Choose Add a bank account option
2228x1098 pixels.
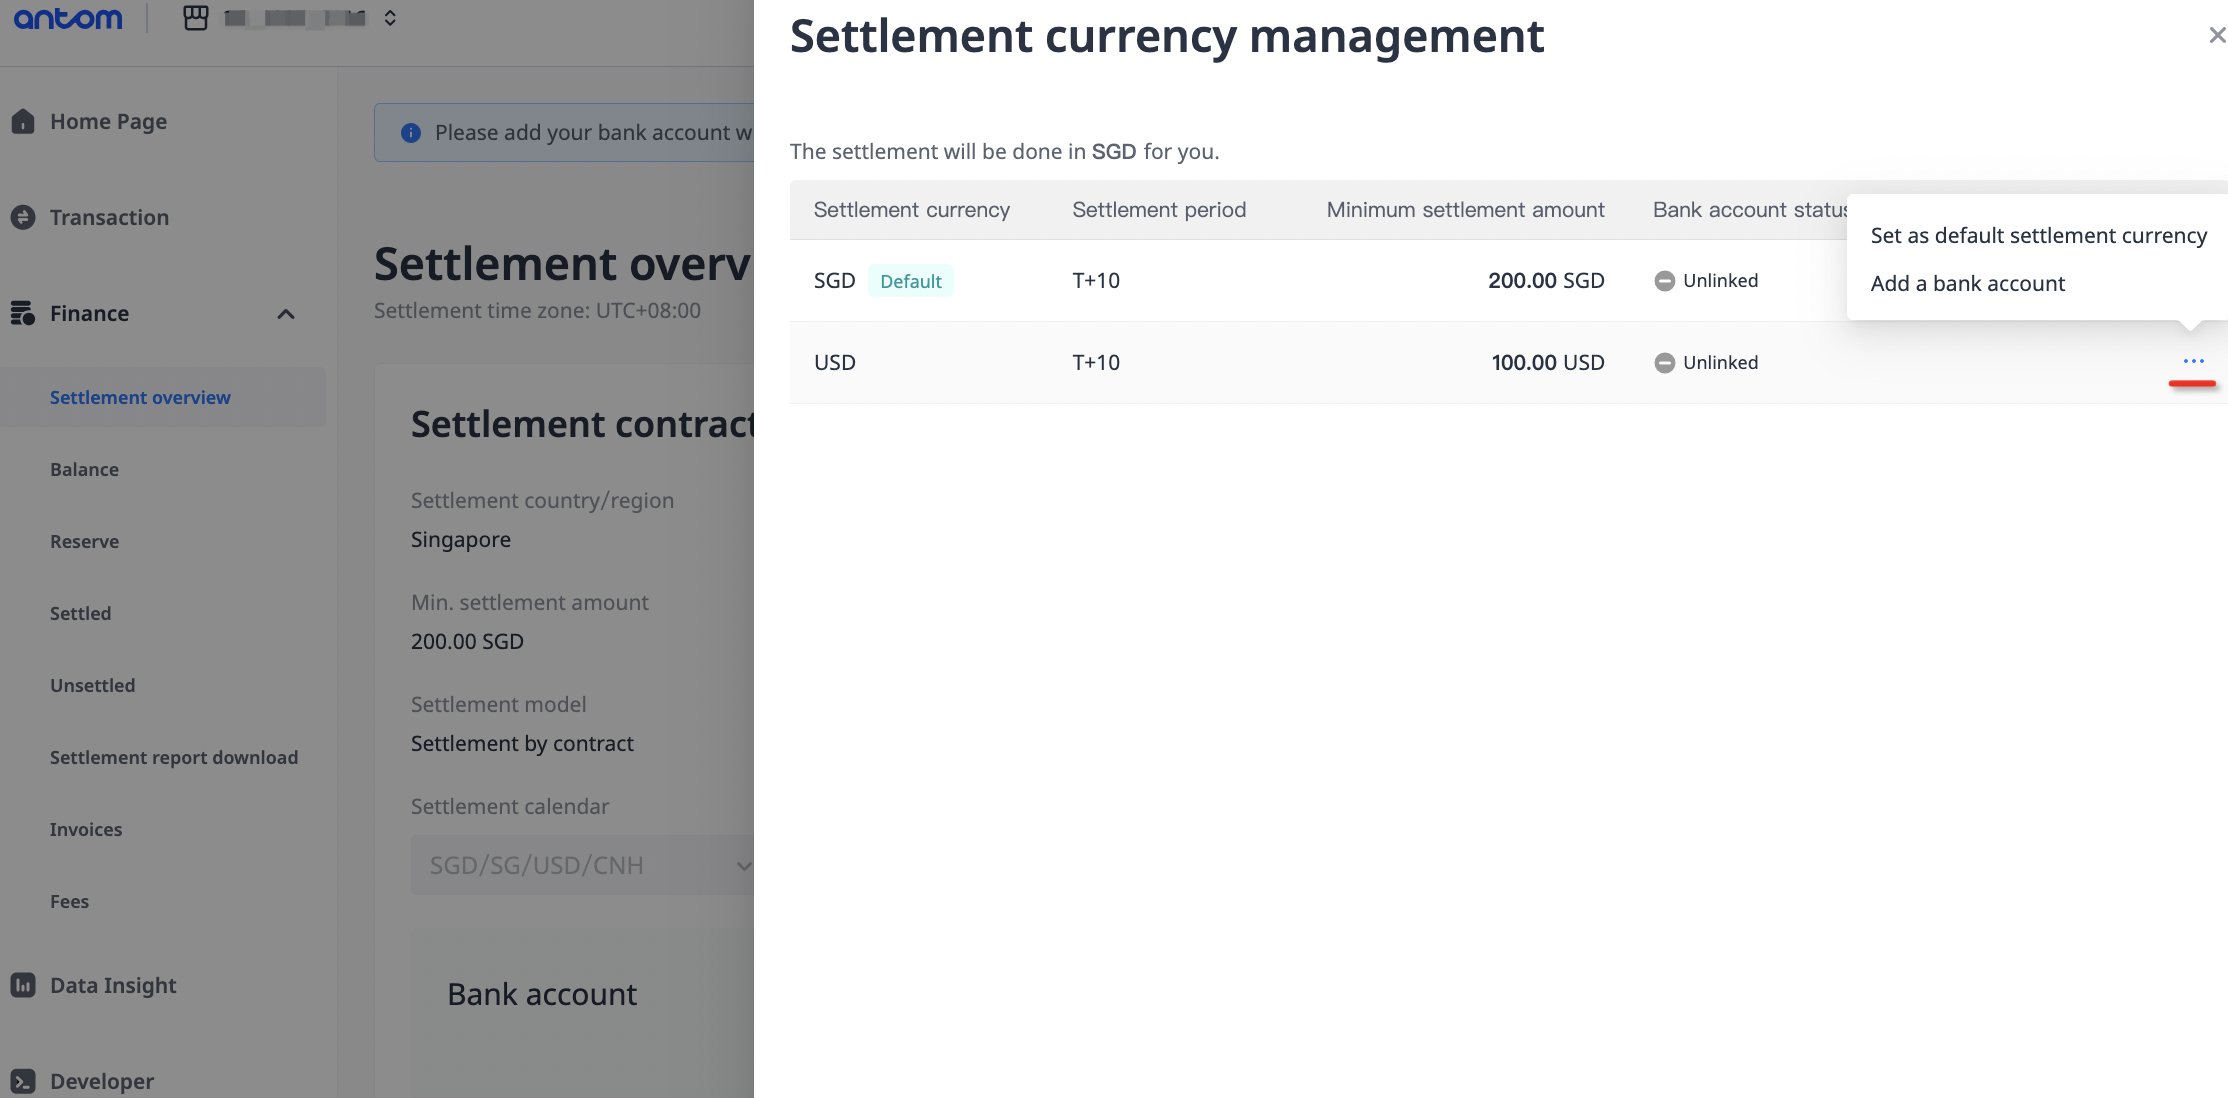pos(1967,284)
